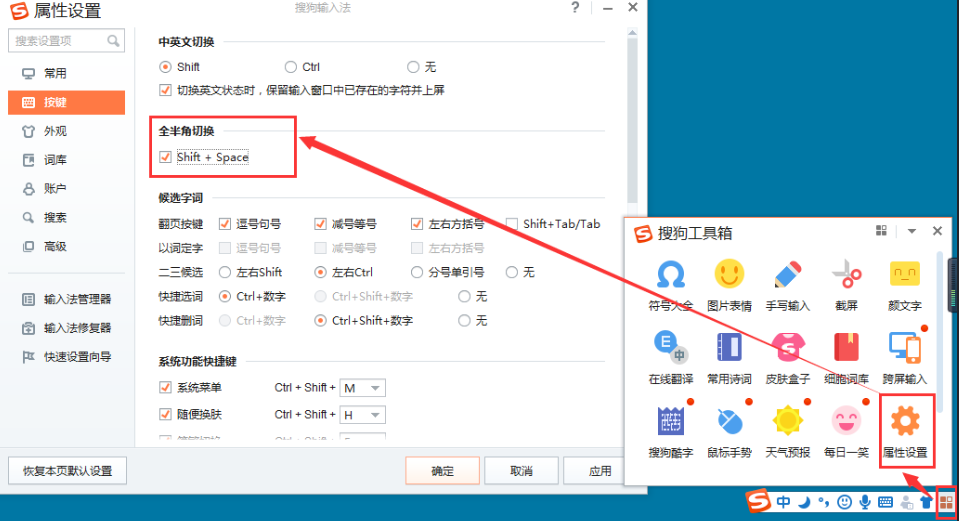Toggle 系统菜单 shortcut checkbox
The image size is (959, 521).
165,387
